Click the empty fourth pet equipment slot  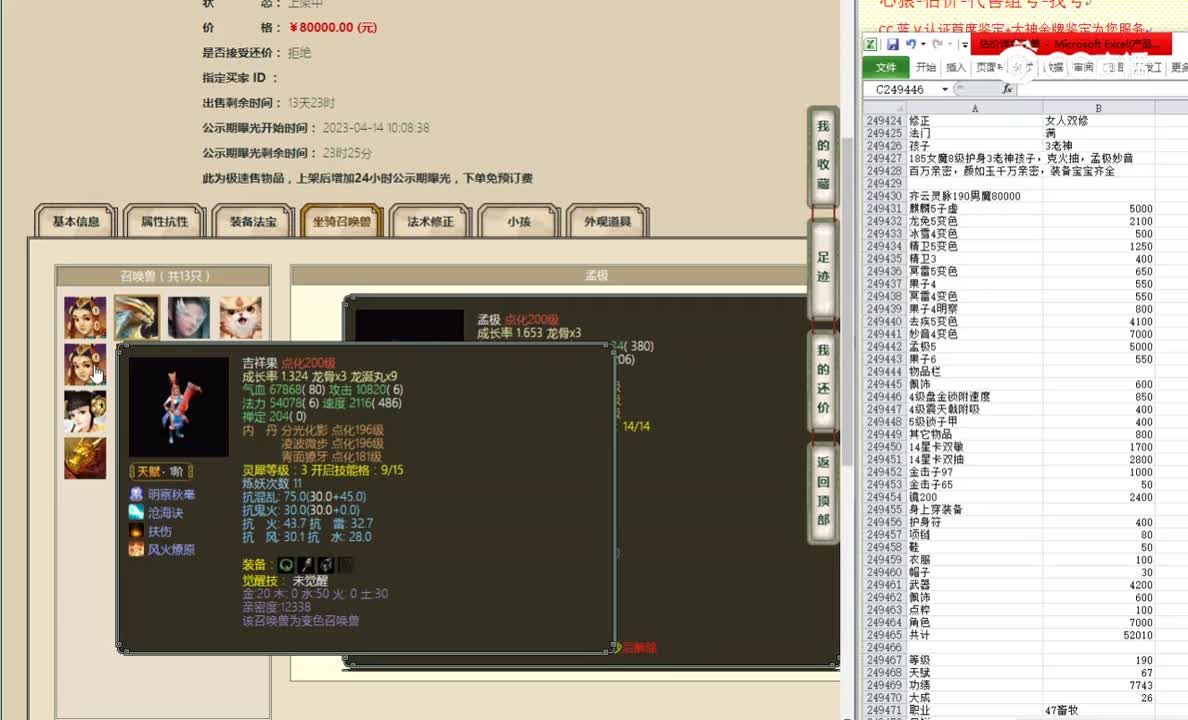coord(345,565)
